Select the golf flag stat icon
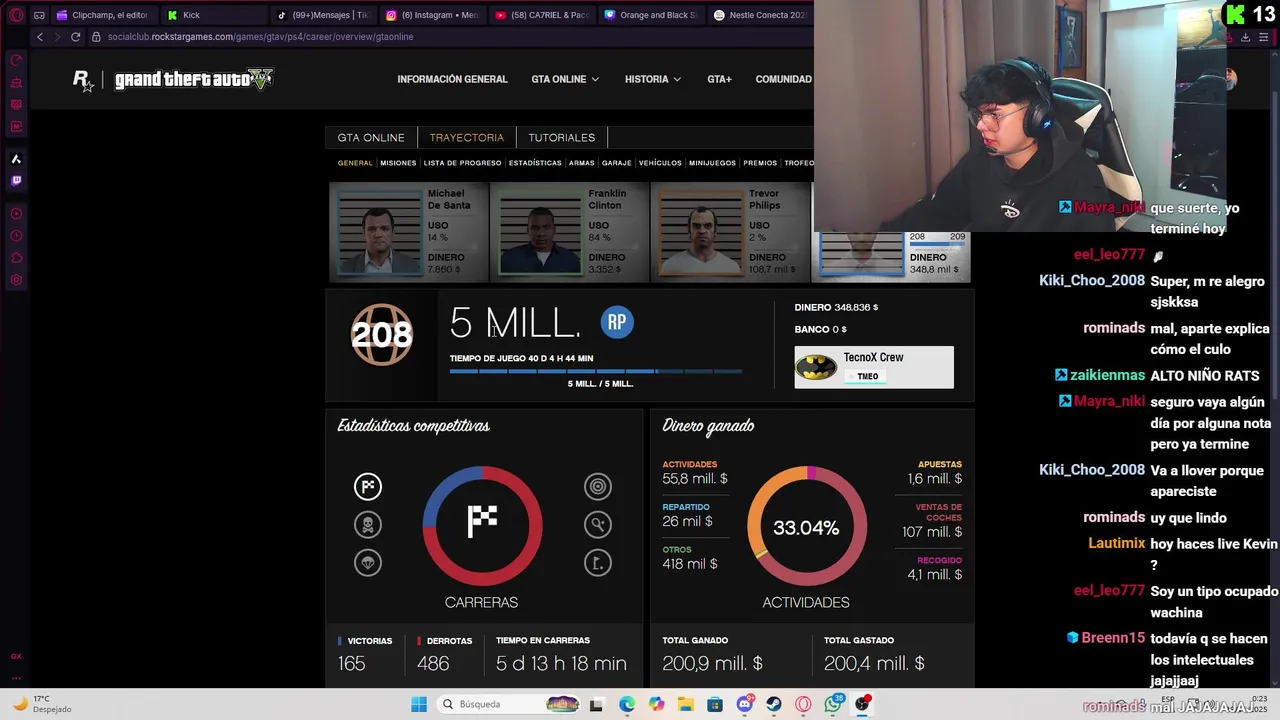1280x720 pixels. click(598, 563)
